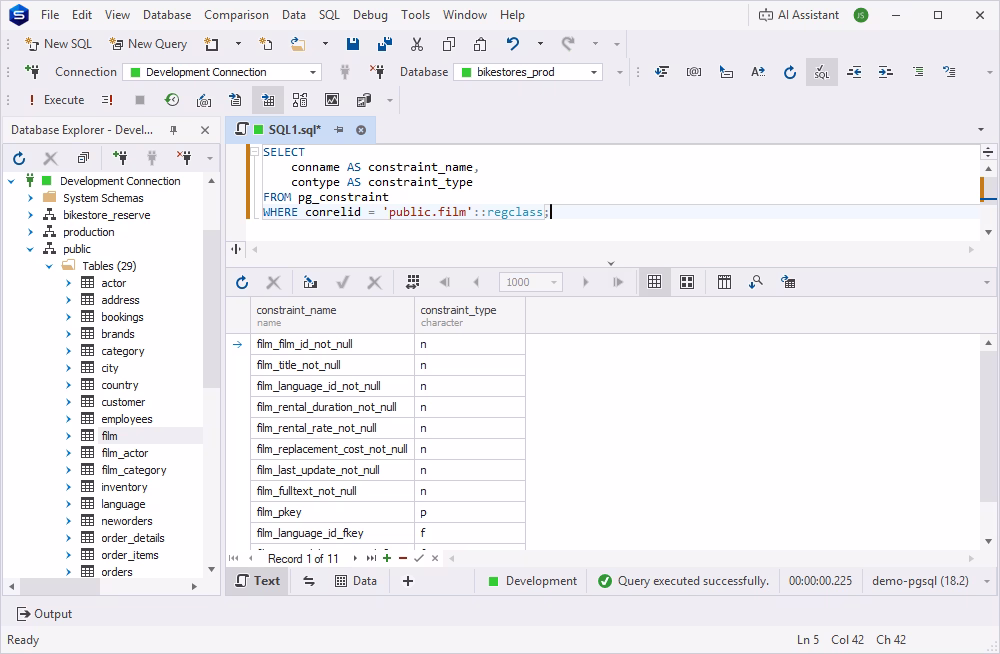Click the Uncomment Selection icon
The width and height of the screenshot is (1000, 654).
(x=950, y=71)
